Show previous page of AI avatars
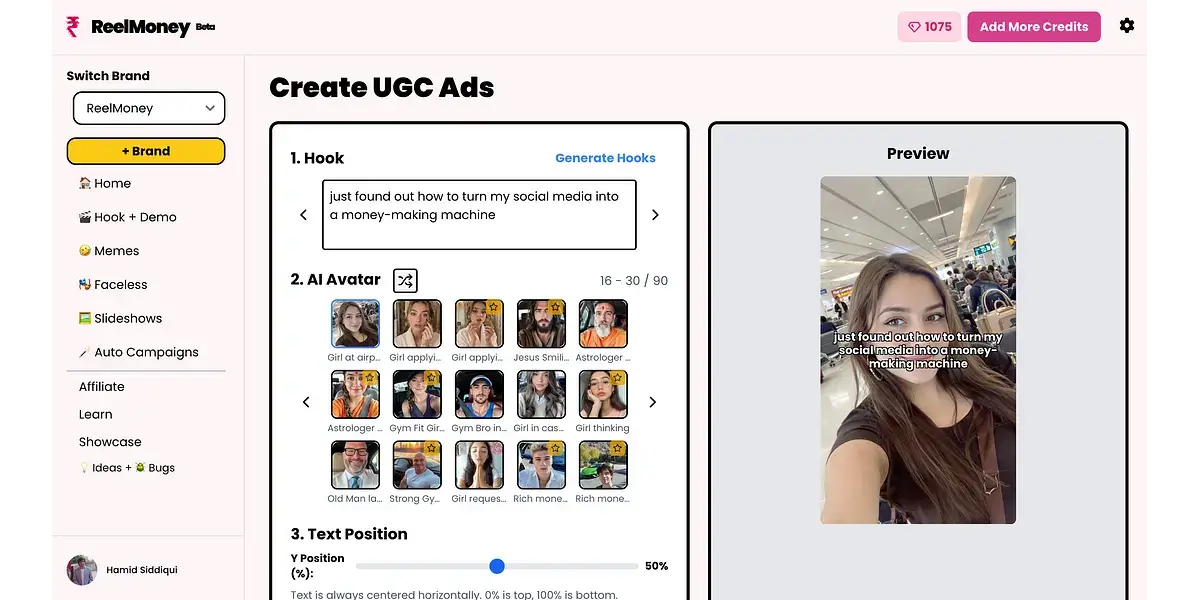Image resolution: width=1200 pixels, height=600 pixels. [306, 402]
